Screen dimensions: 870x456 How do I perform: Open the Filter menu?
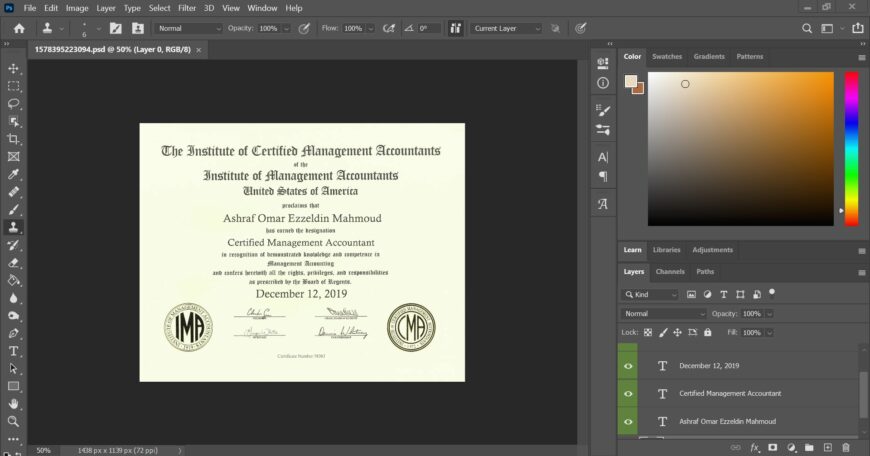pyautogui.click(x=187, y=8)
